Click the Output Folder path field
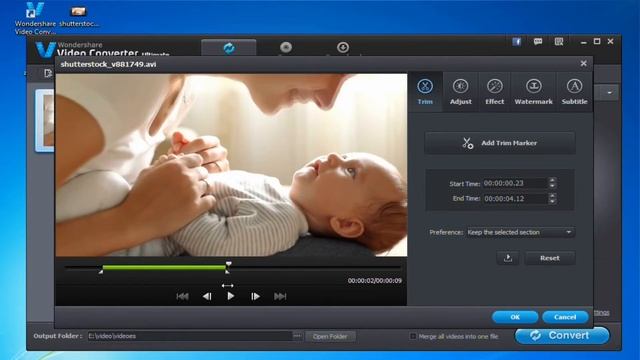Viewport: 640px width, 360px height. click(x=190, y=336)
